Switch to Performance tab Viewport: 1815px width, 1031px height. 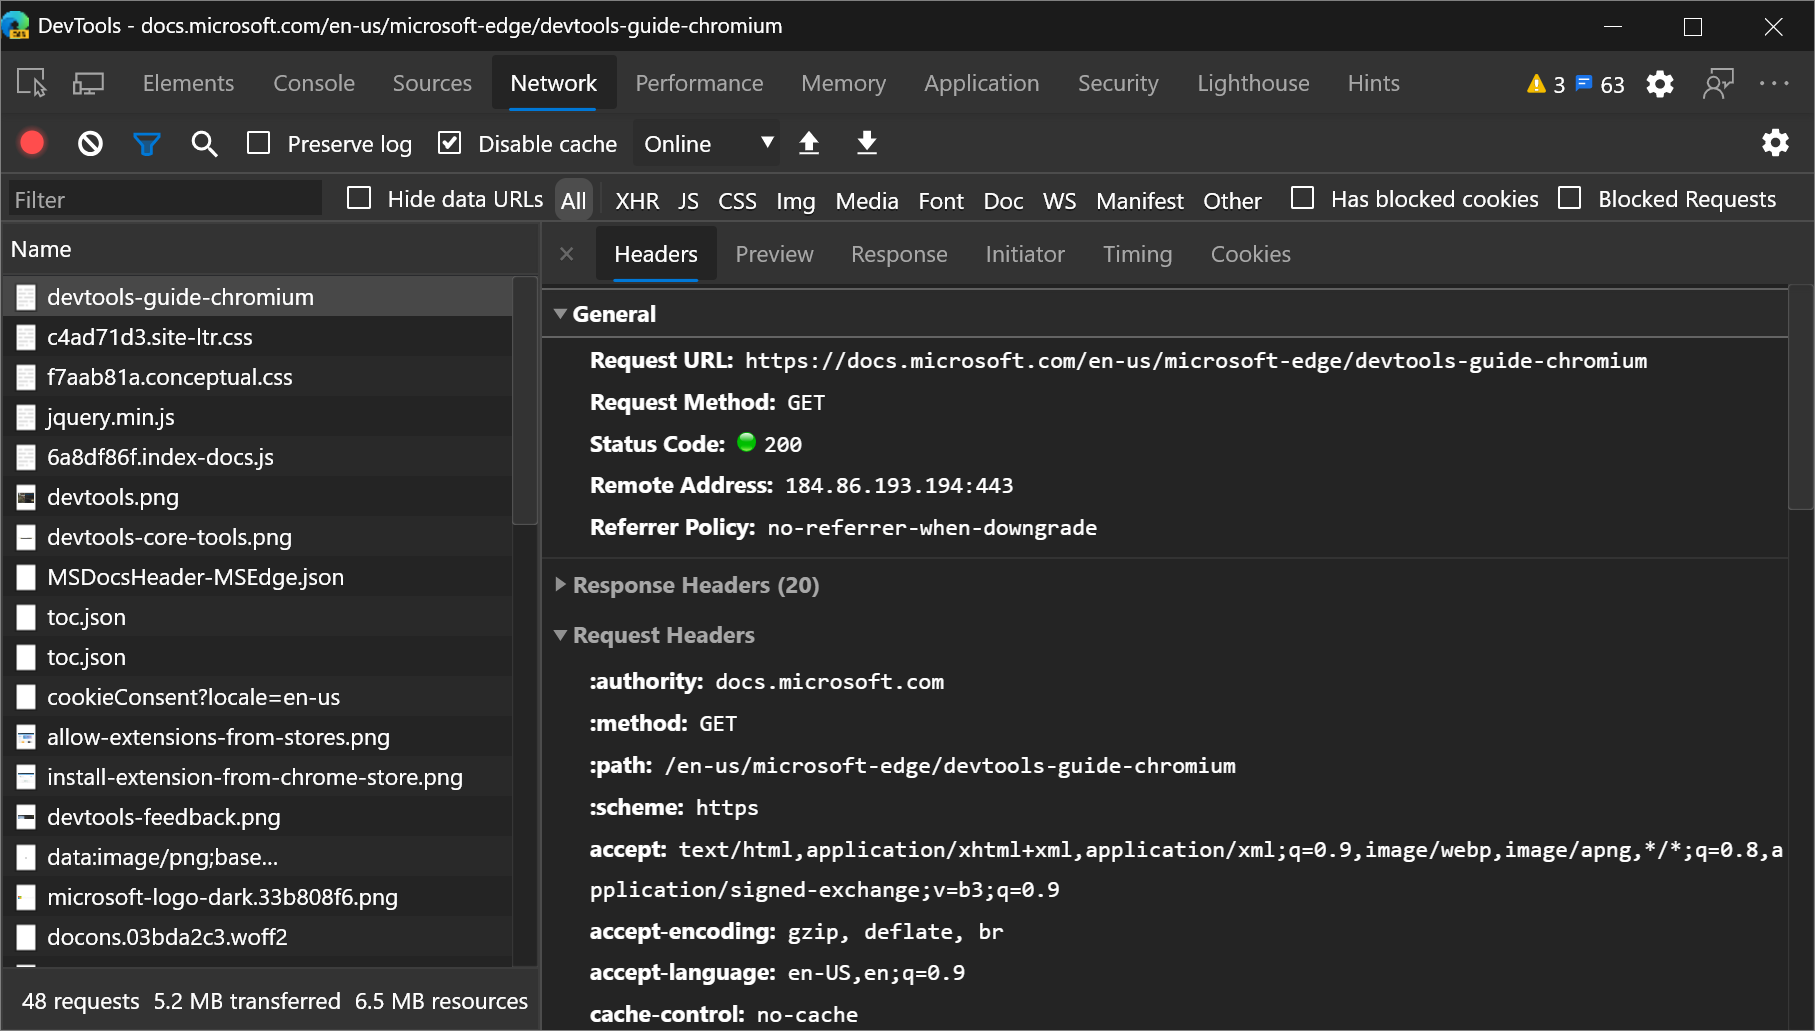coord(699,83)
